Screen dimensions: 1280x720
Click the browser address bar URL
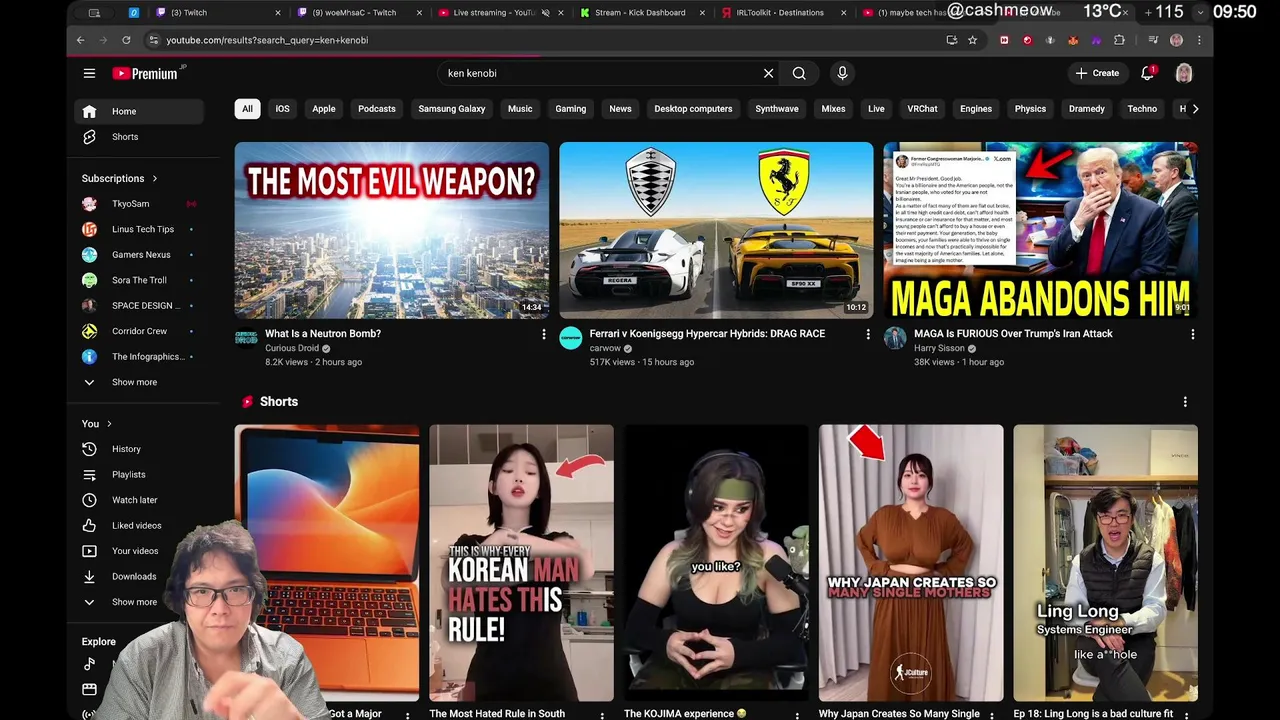click(x=267, y=40)
